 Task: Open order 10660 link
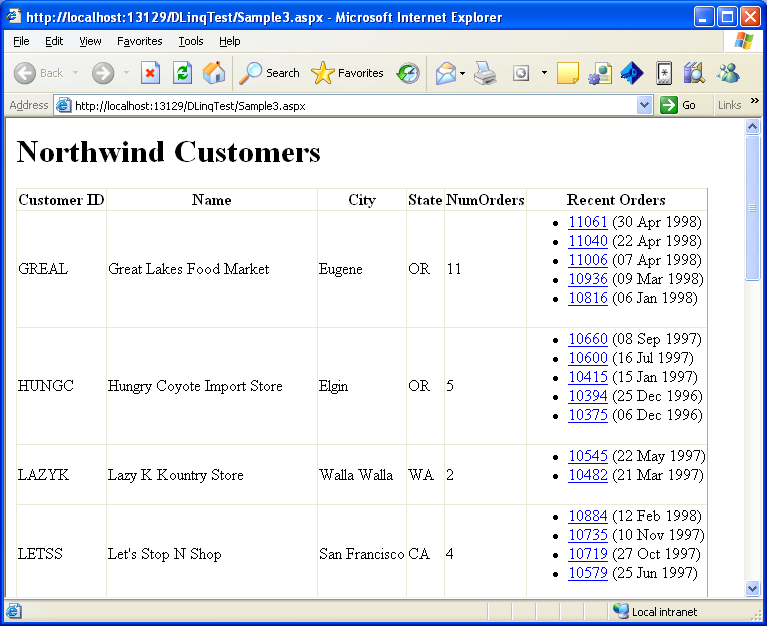(587, 339)
